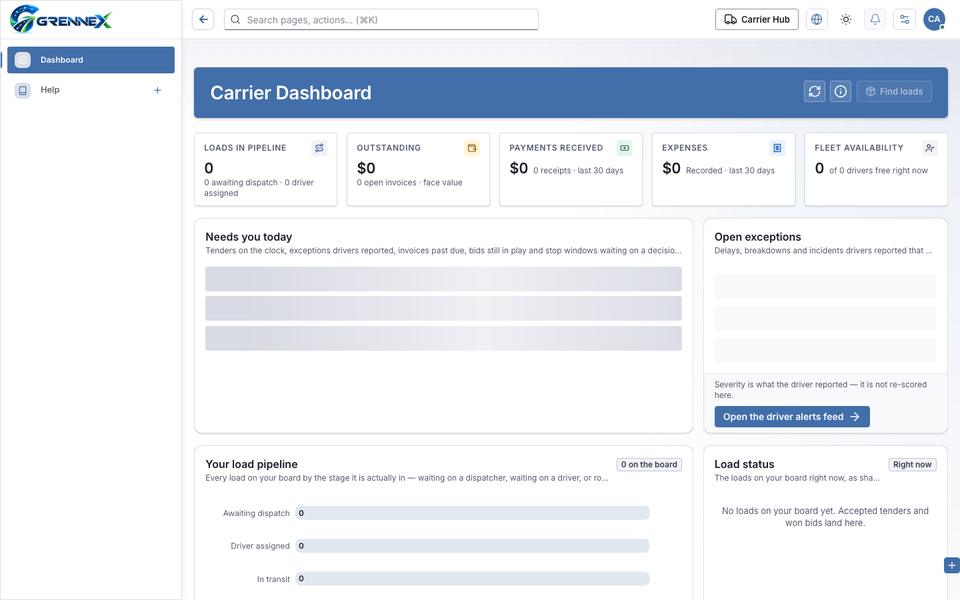The width and height of the screenshot is (960, 600).
Task: Open the display settings sliders icon
Action: [x=904, y=20]
